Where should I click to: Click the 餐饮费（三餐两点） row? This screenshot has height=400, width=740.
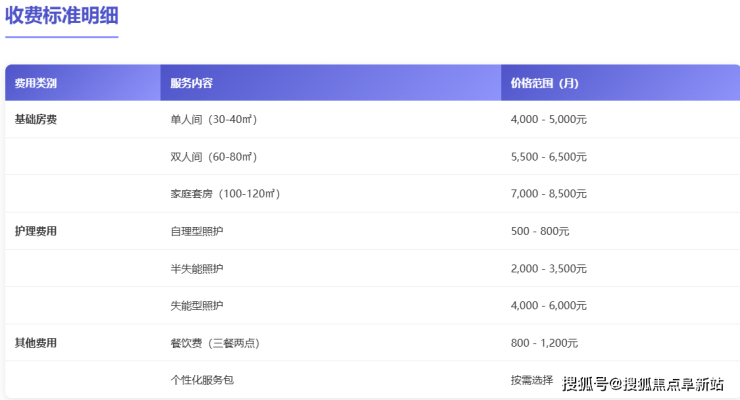coord(216,343)
